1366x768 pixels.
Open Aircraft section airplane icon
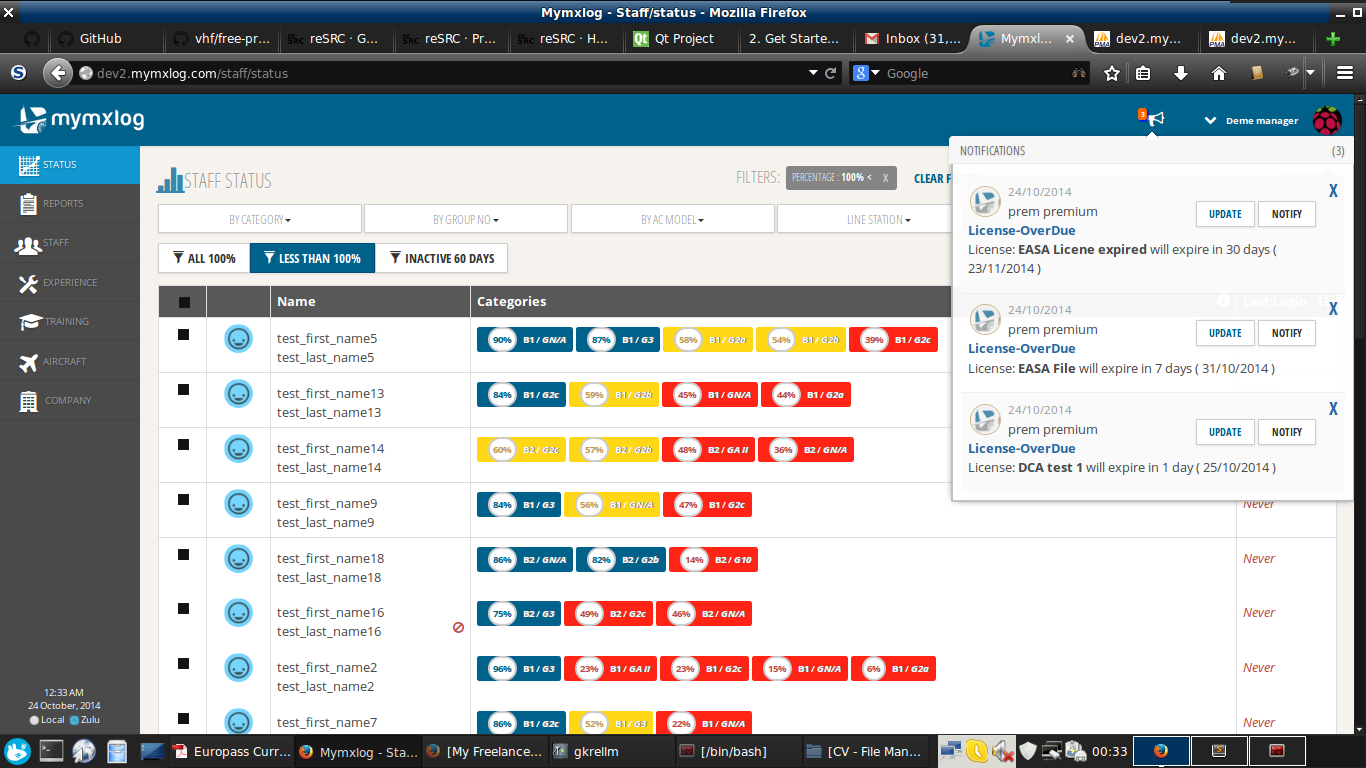[x=28, y=362]
